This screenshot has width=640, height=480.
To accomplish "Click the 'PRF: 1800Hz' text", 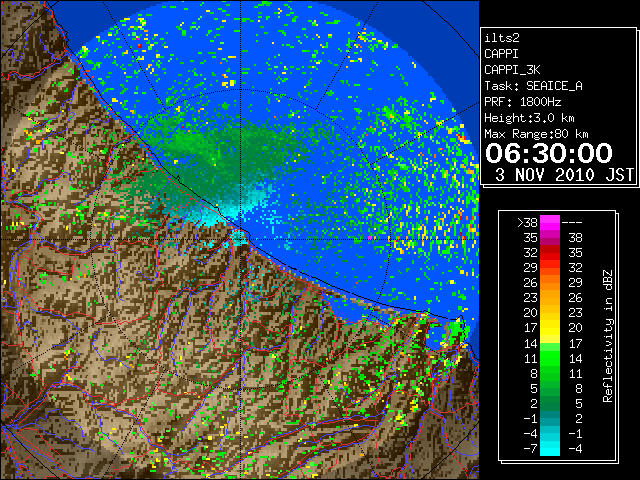I will [522, 102].
